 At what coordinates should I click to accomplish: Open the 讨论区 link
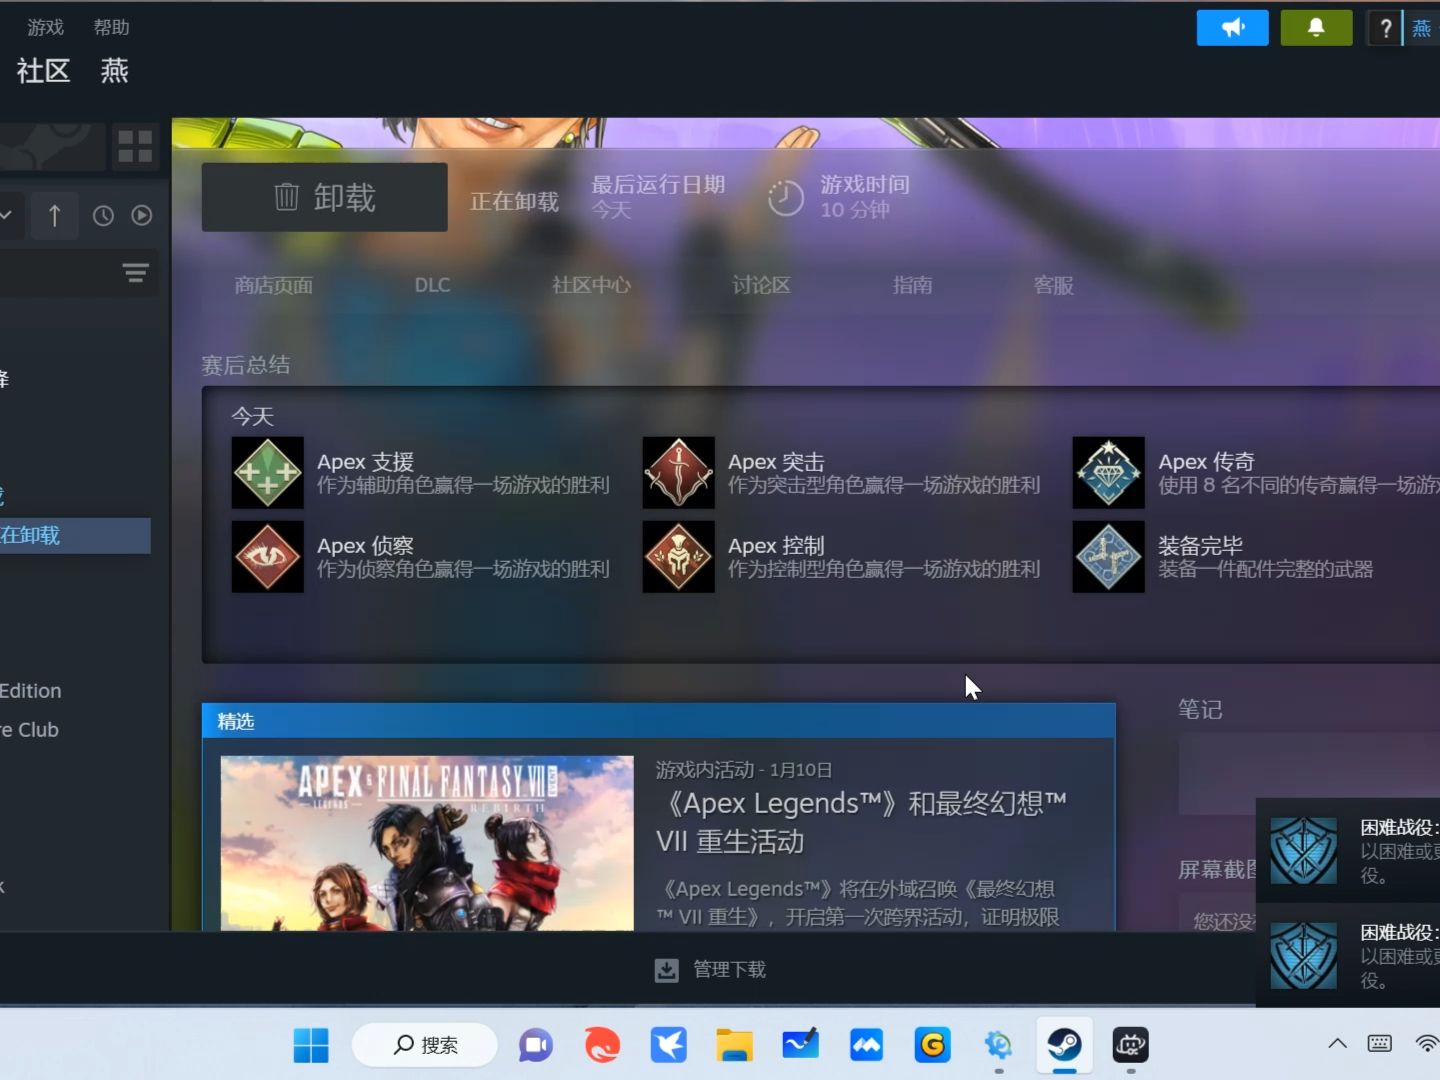coord(762,286)
